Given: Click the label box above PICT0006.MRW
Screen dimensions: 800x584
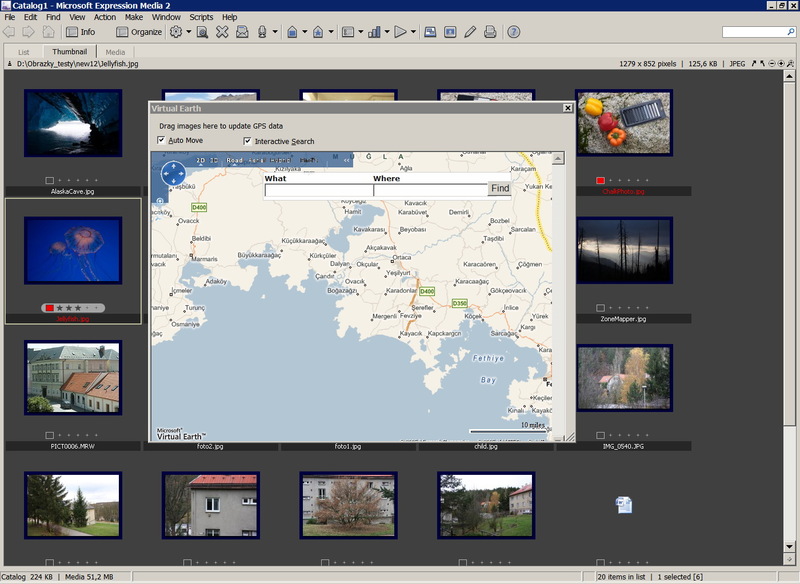Looking at the screenshot, I should pyautogui.click(x=49, y=435).
